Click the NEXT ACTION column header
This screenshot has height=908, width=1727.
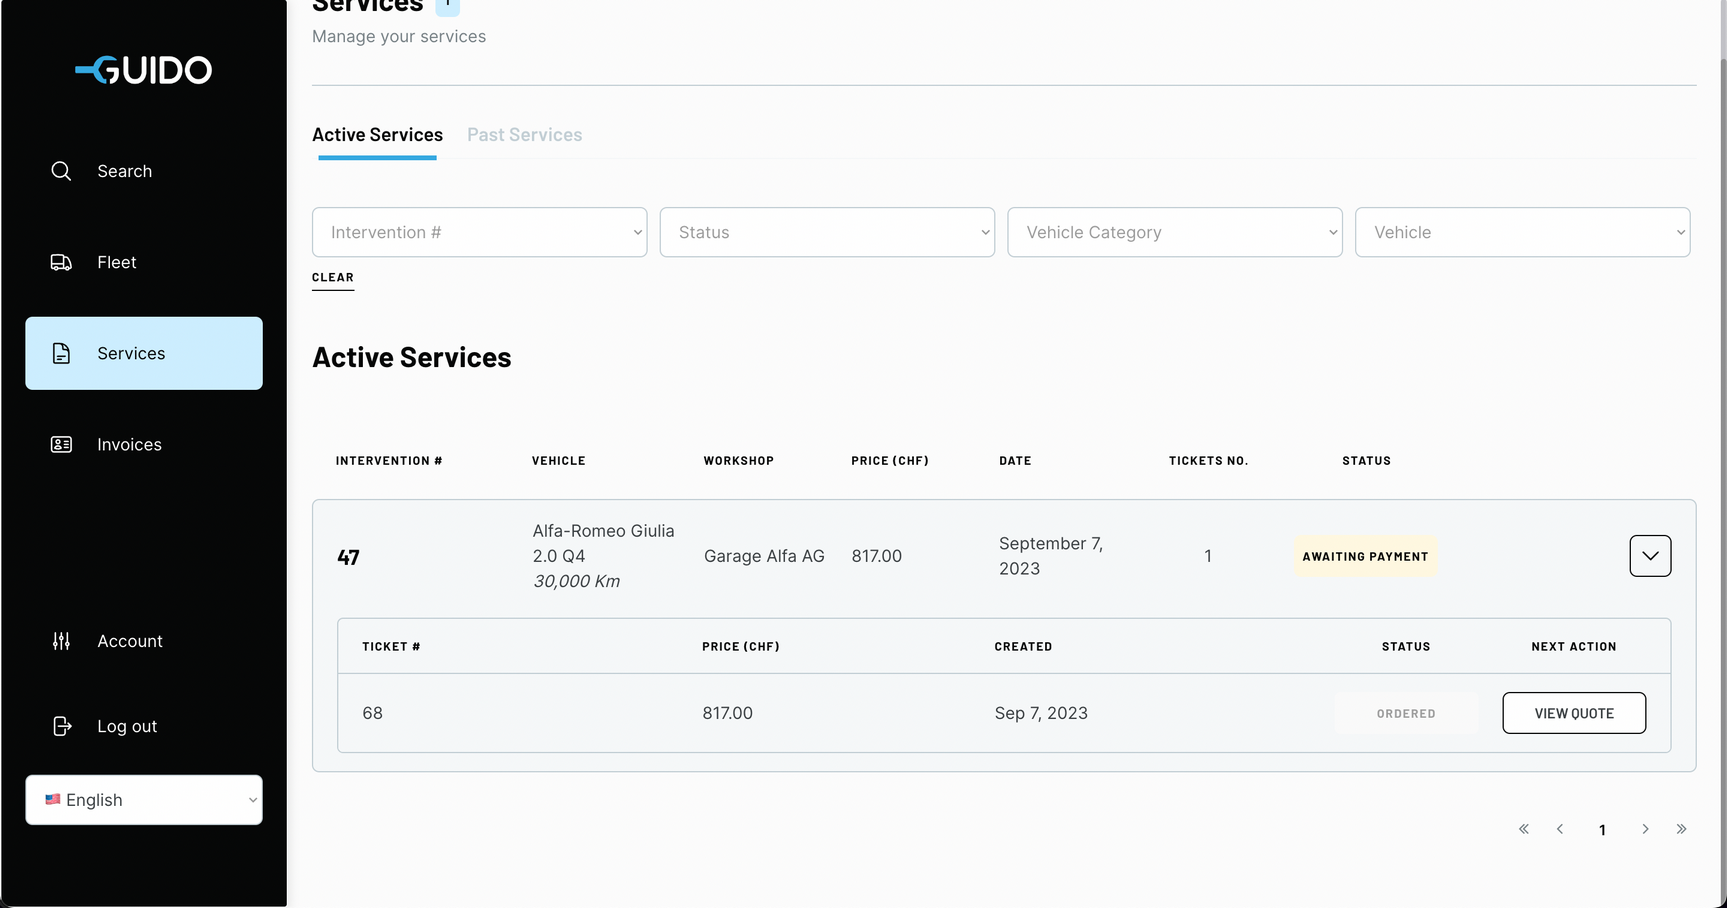(x=1574, y=647)
